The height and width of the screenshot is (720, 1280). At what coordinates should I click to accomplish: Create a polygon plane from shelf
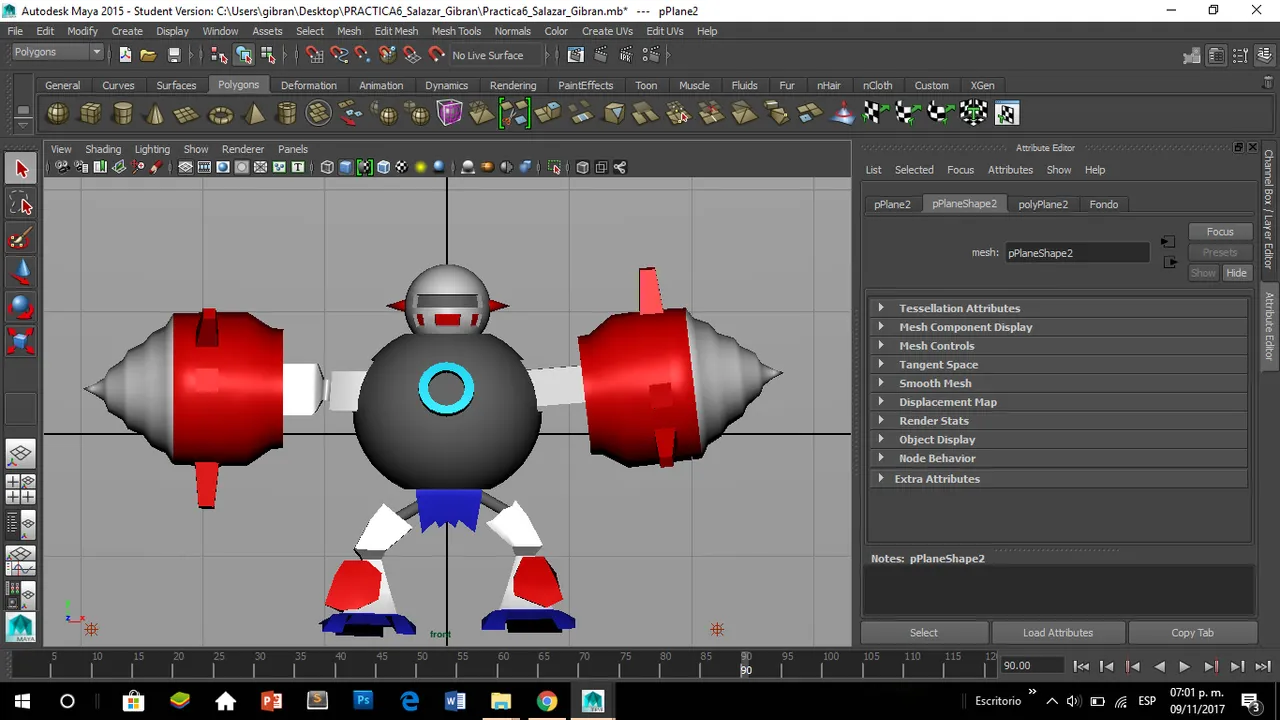[186, 114]
